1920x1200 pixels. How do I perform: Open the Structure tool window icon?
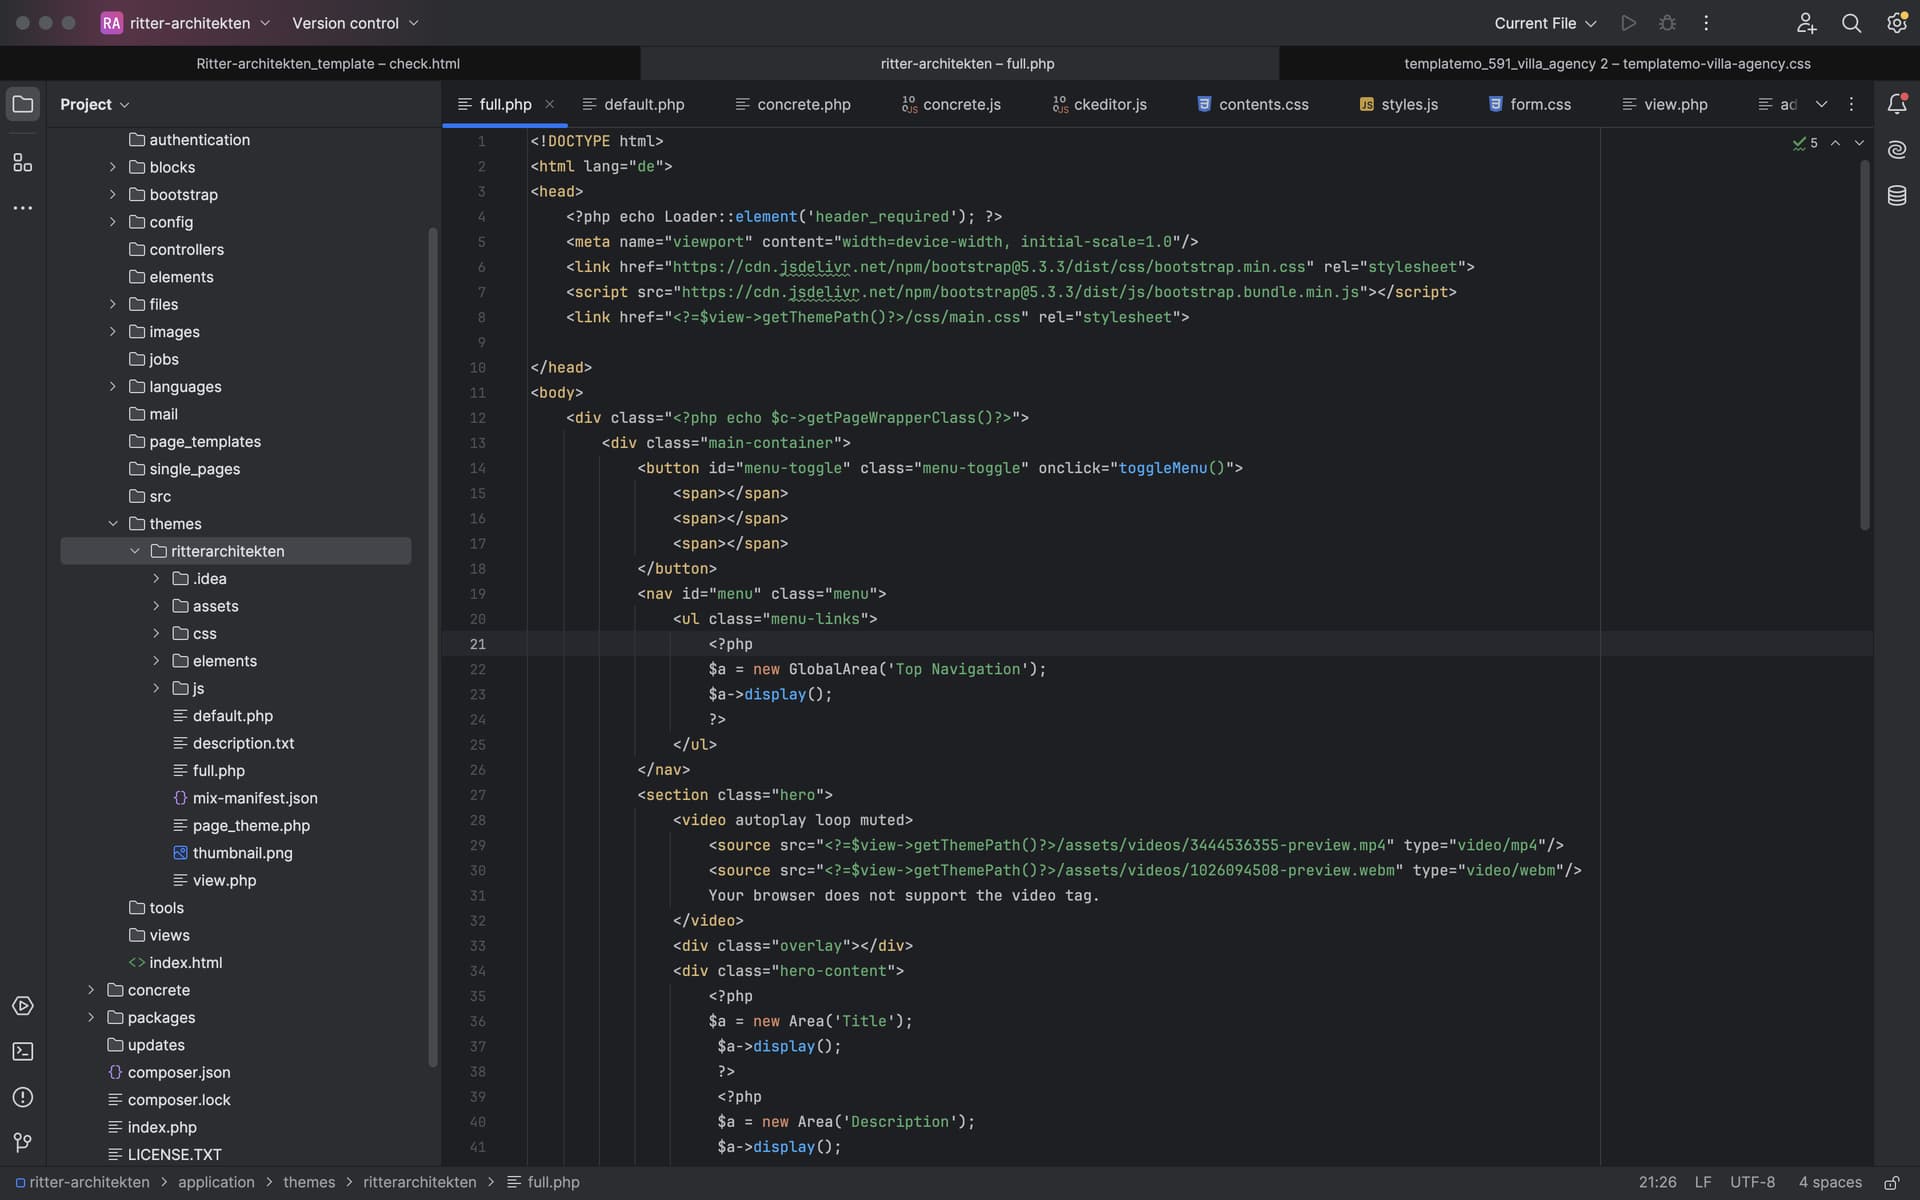(x=22, y=162)
